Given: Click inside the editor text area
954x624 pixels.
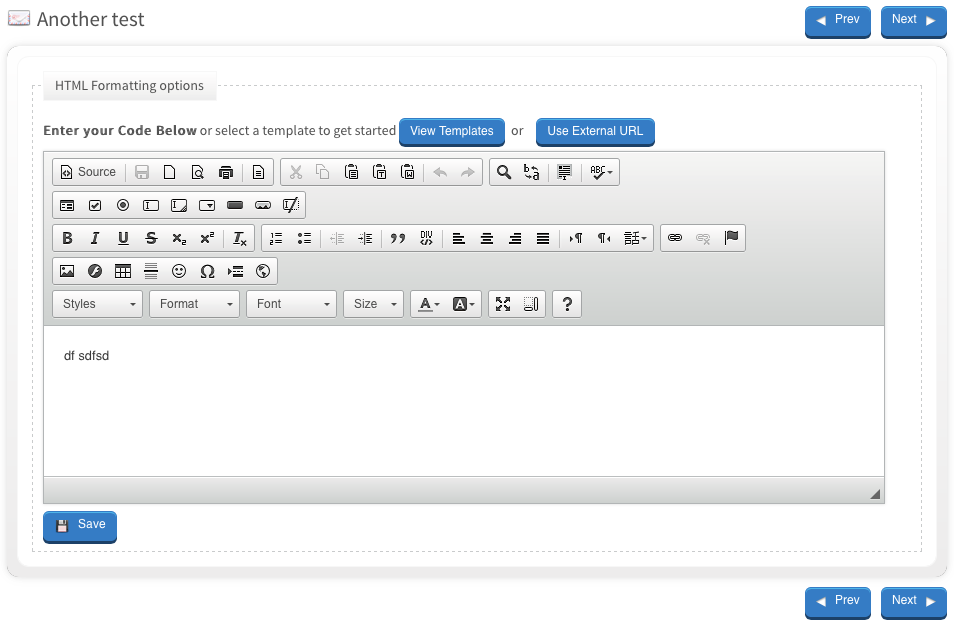Looking at the screenshot, I should click(463, 400).
